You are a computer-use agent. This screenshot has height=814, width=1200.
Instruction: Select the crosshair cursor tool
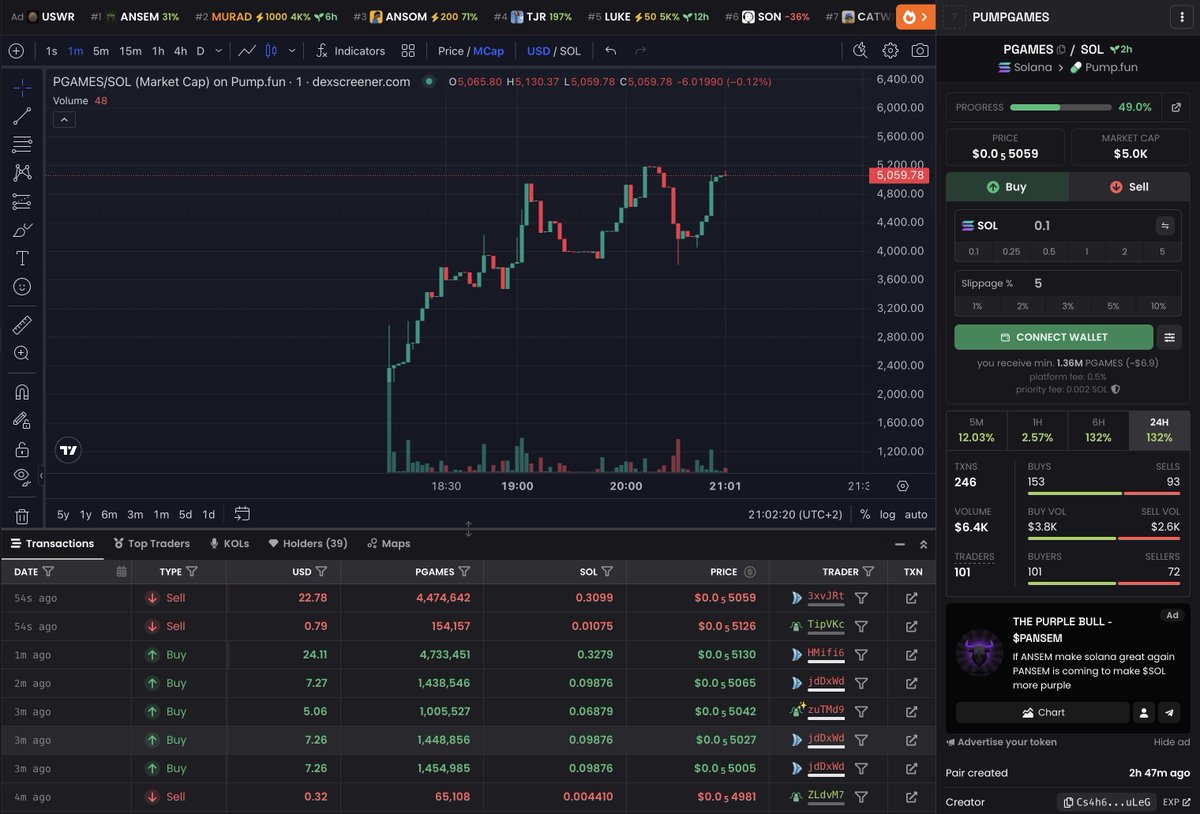22,88
